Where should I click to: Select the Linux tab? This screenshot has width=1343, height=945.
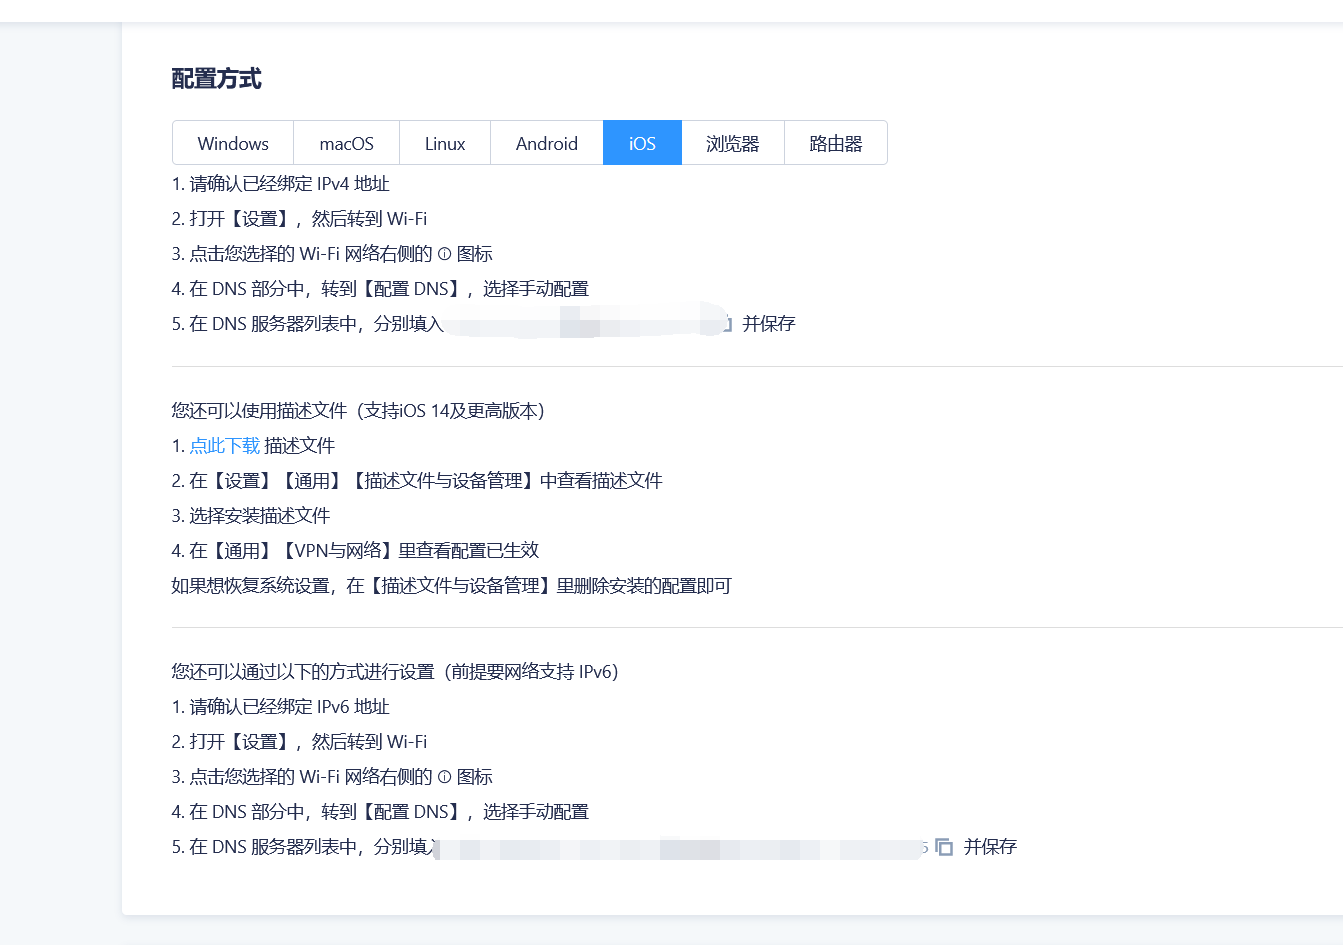445,143
